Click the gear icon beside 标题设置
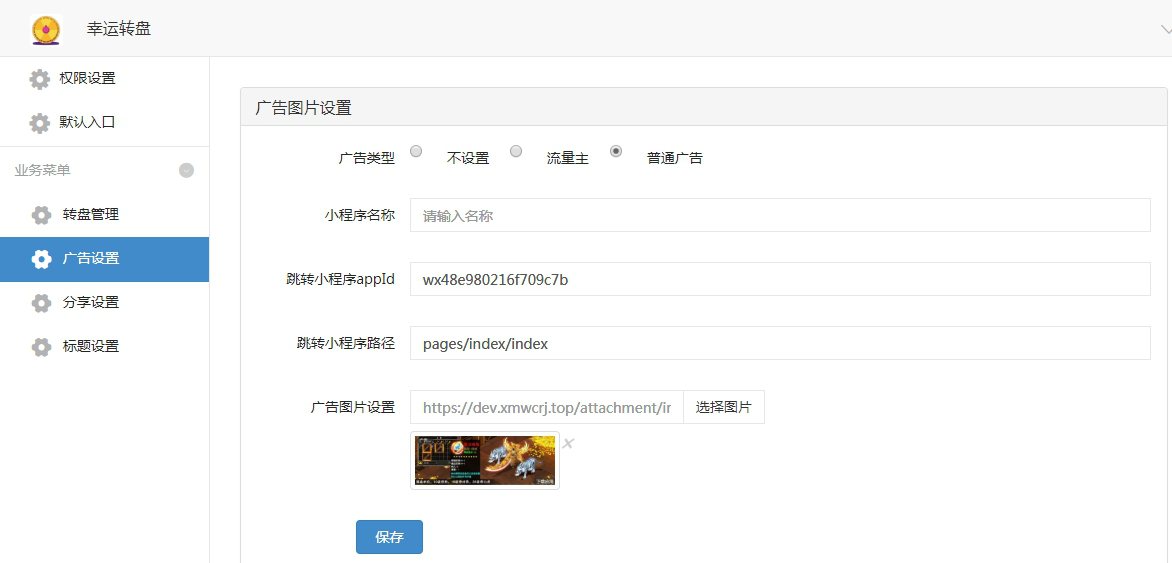The height and width of the screenshot is (563, 1172). [41, 347]
